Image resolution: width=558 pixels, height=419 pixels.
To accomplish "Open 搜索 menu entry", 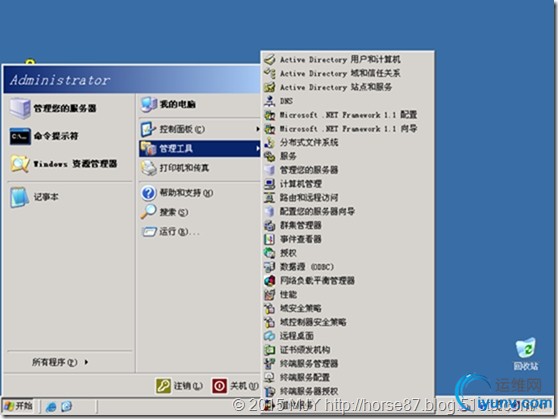I will (199, 212).
